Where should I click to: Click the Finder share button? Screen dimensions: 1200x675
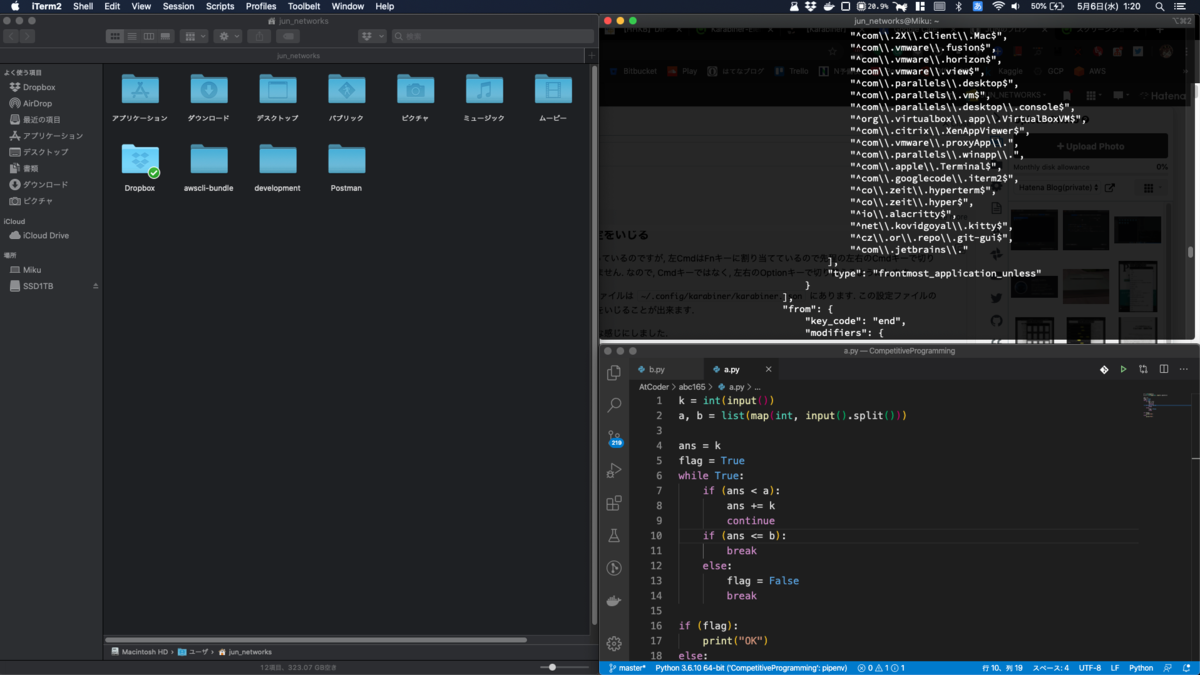coord(258,36)
